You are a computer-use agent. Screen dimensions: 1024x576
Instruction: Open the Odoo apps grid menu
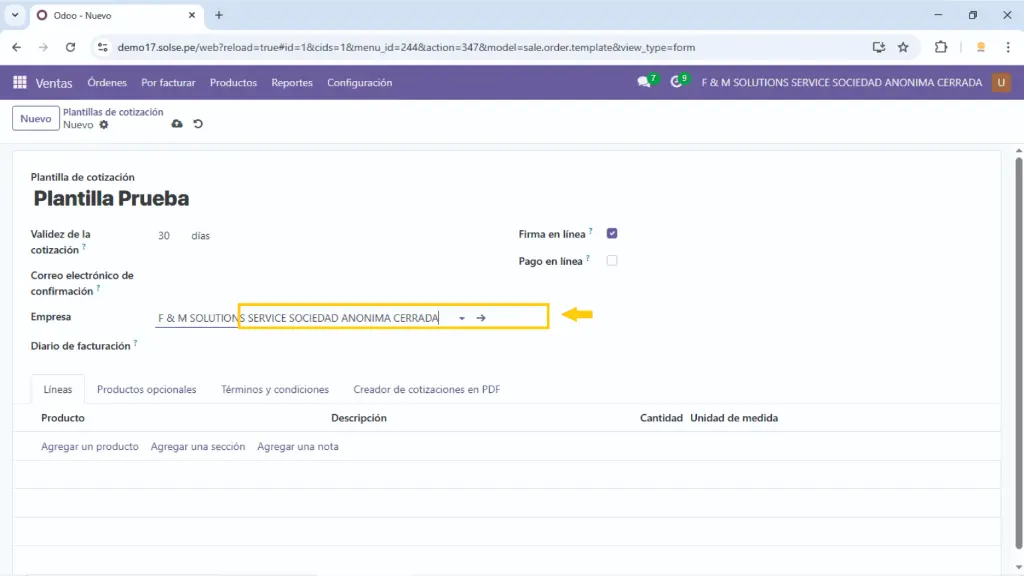point(20,83)
